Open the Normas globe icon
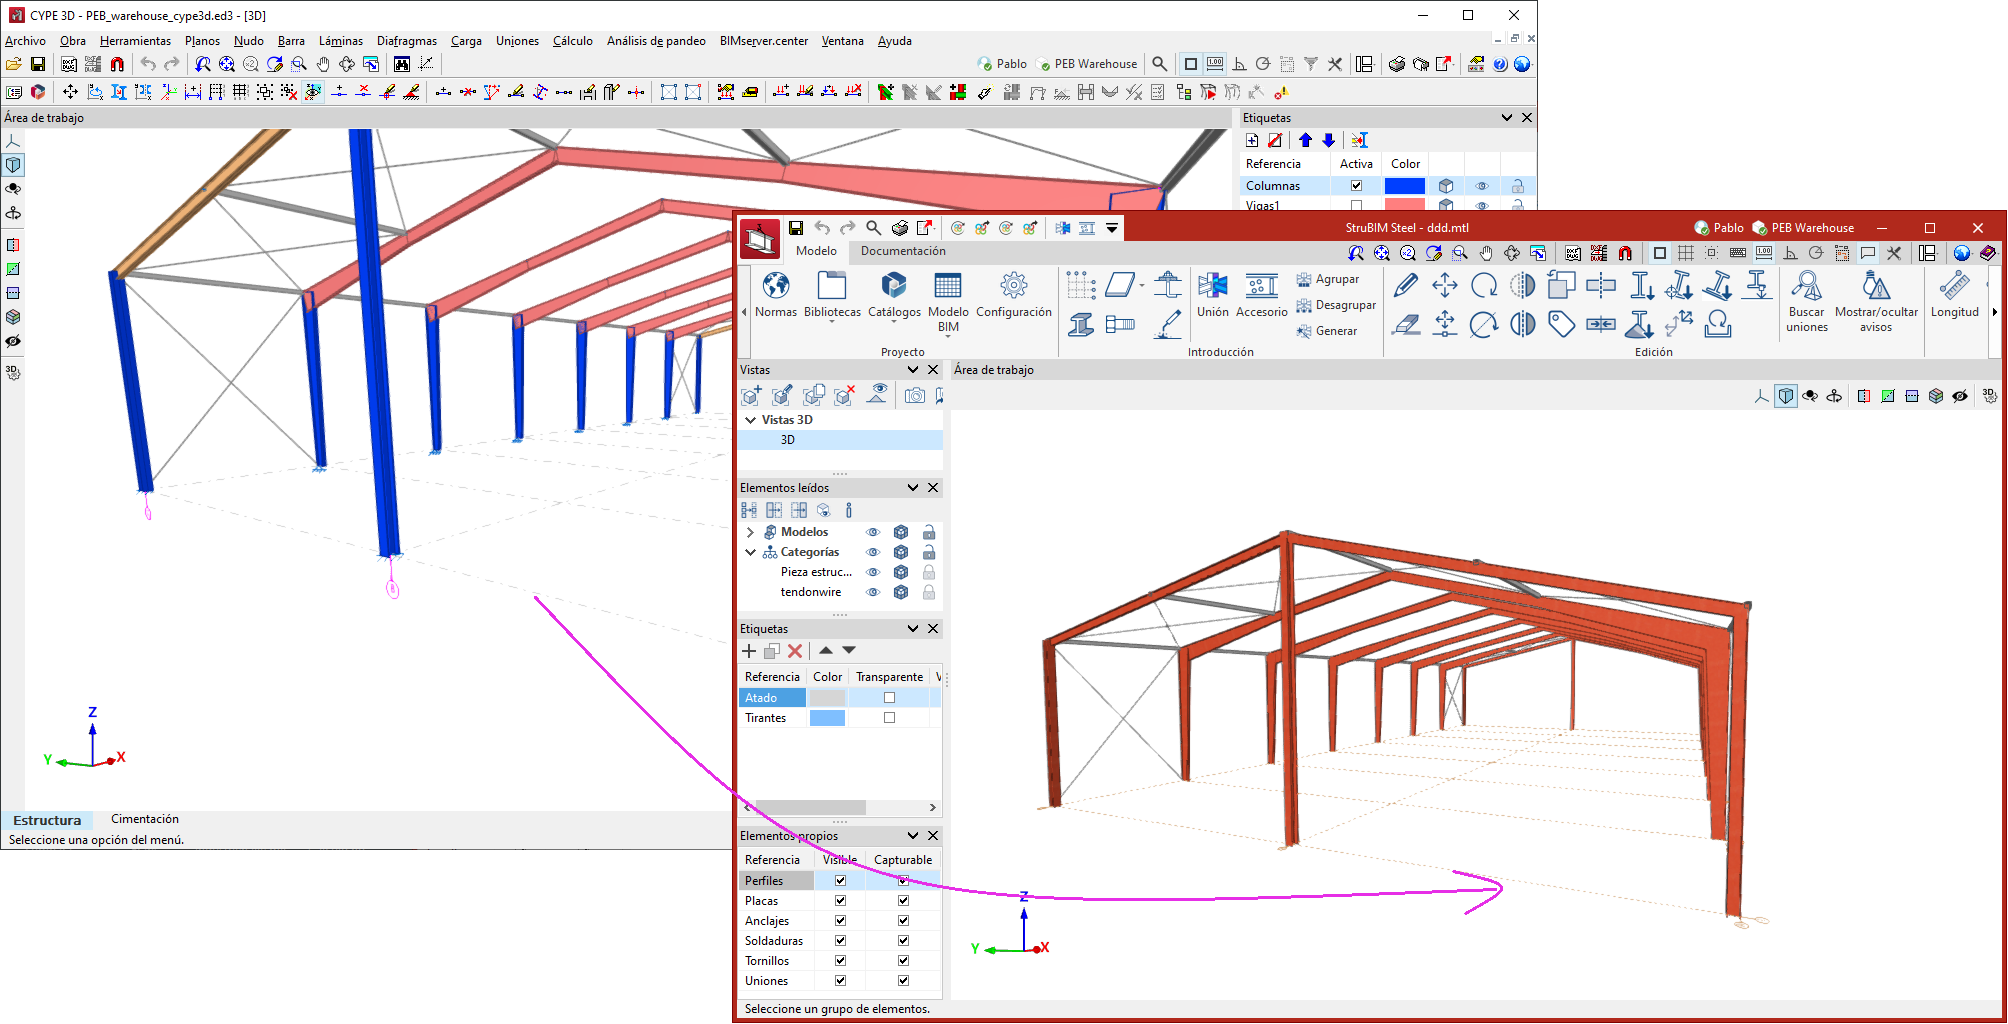 tap(776, 287)
